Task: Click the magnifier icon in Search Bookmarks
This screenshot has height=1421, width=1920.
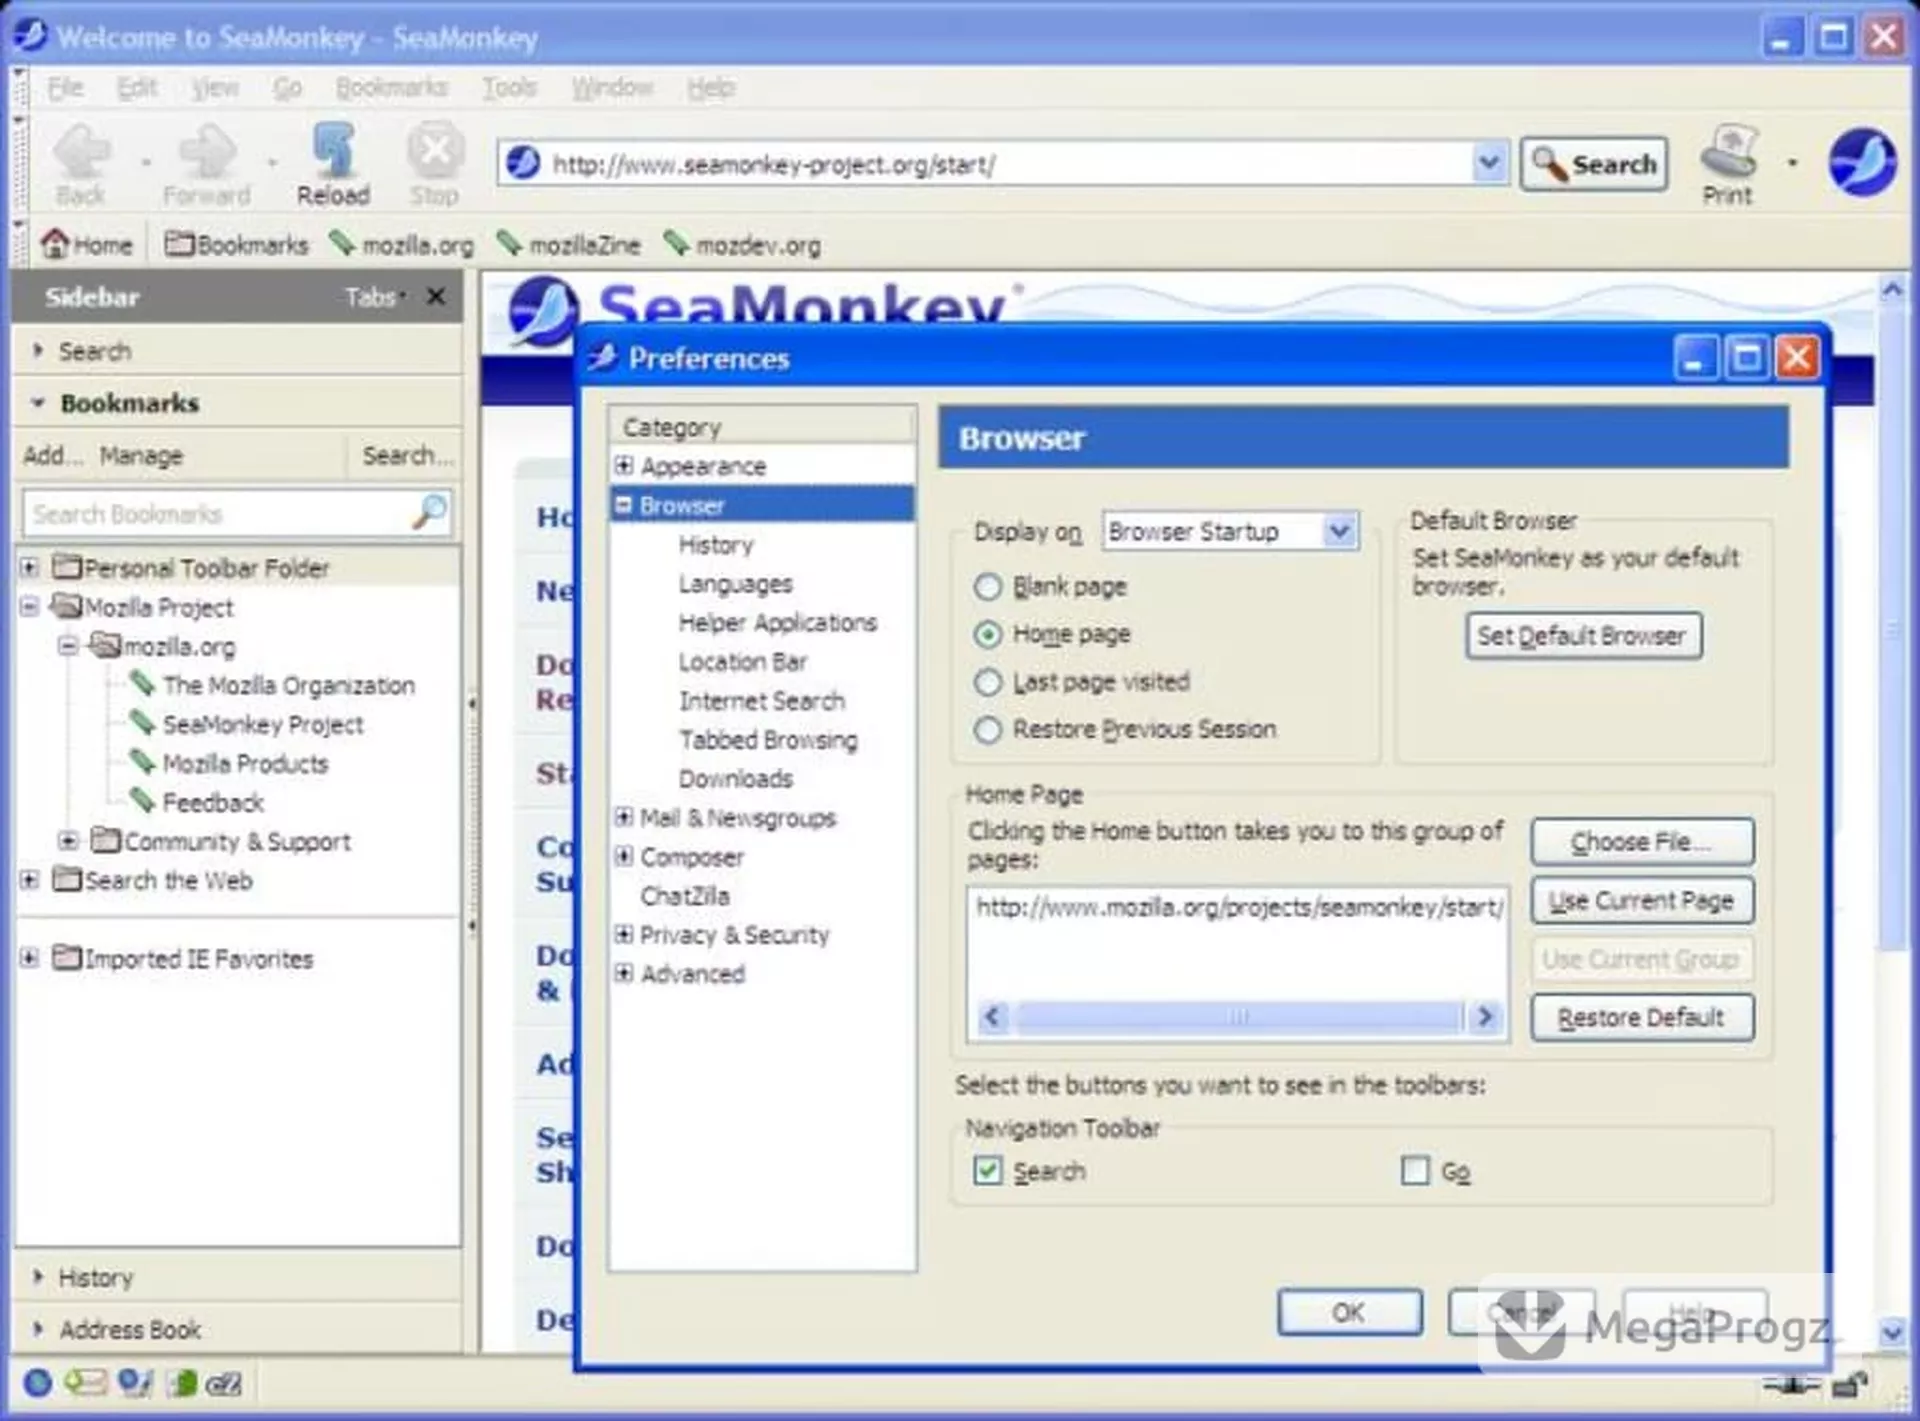Action: point(430,512)
